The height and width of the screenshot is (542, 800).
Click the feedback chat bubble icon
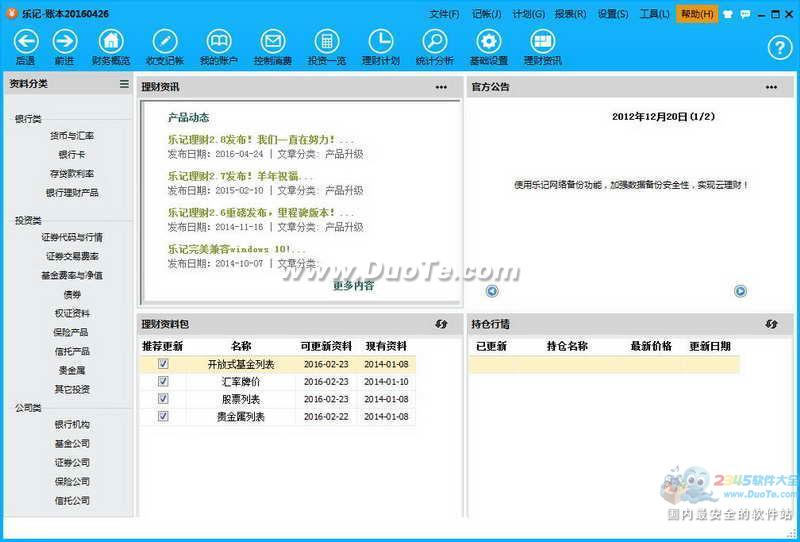(745, 14)
